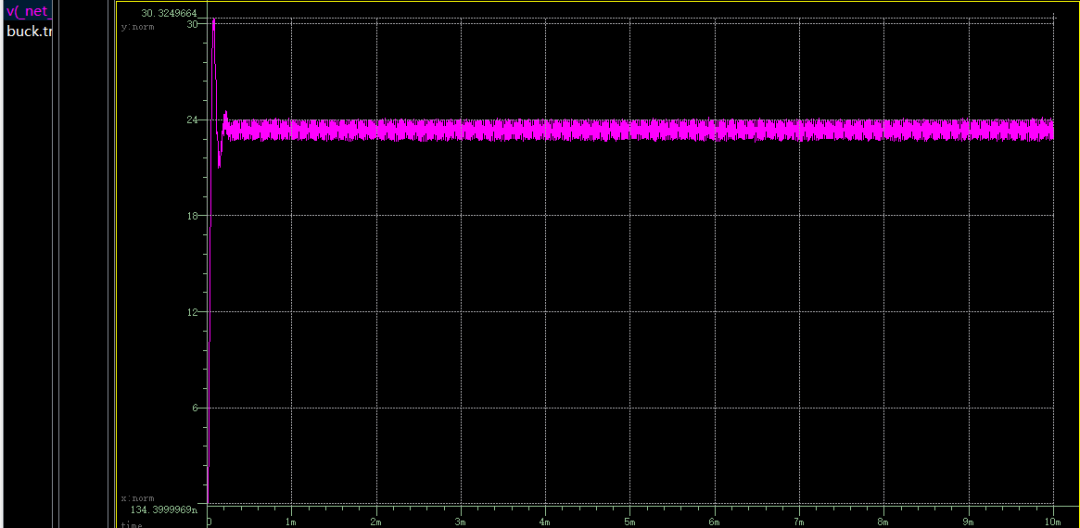Select the magenta v(_net signal entry
This screenshot has height=528, width=1080.
28,12
